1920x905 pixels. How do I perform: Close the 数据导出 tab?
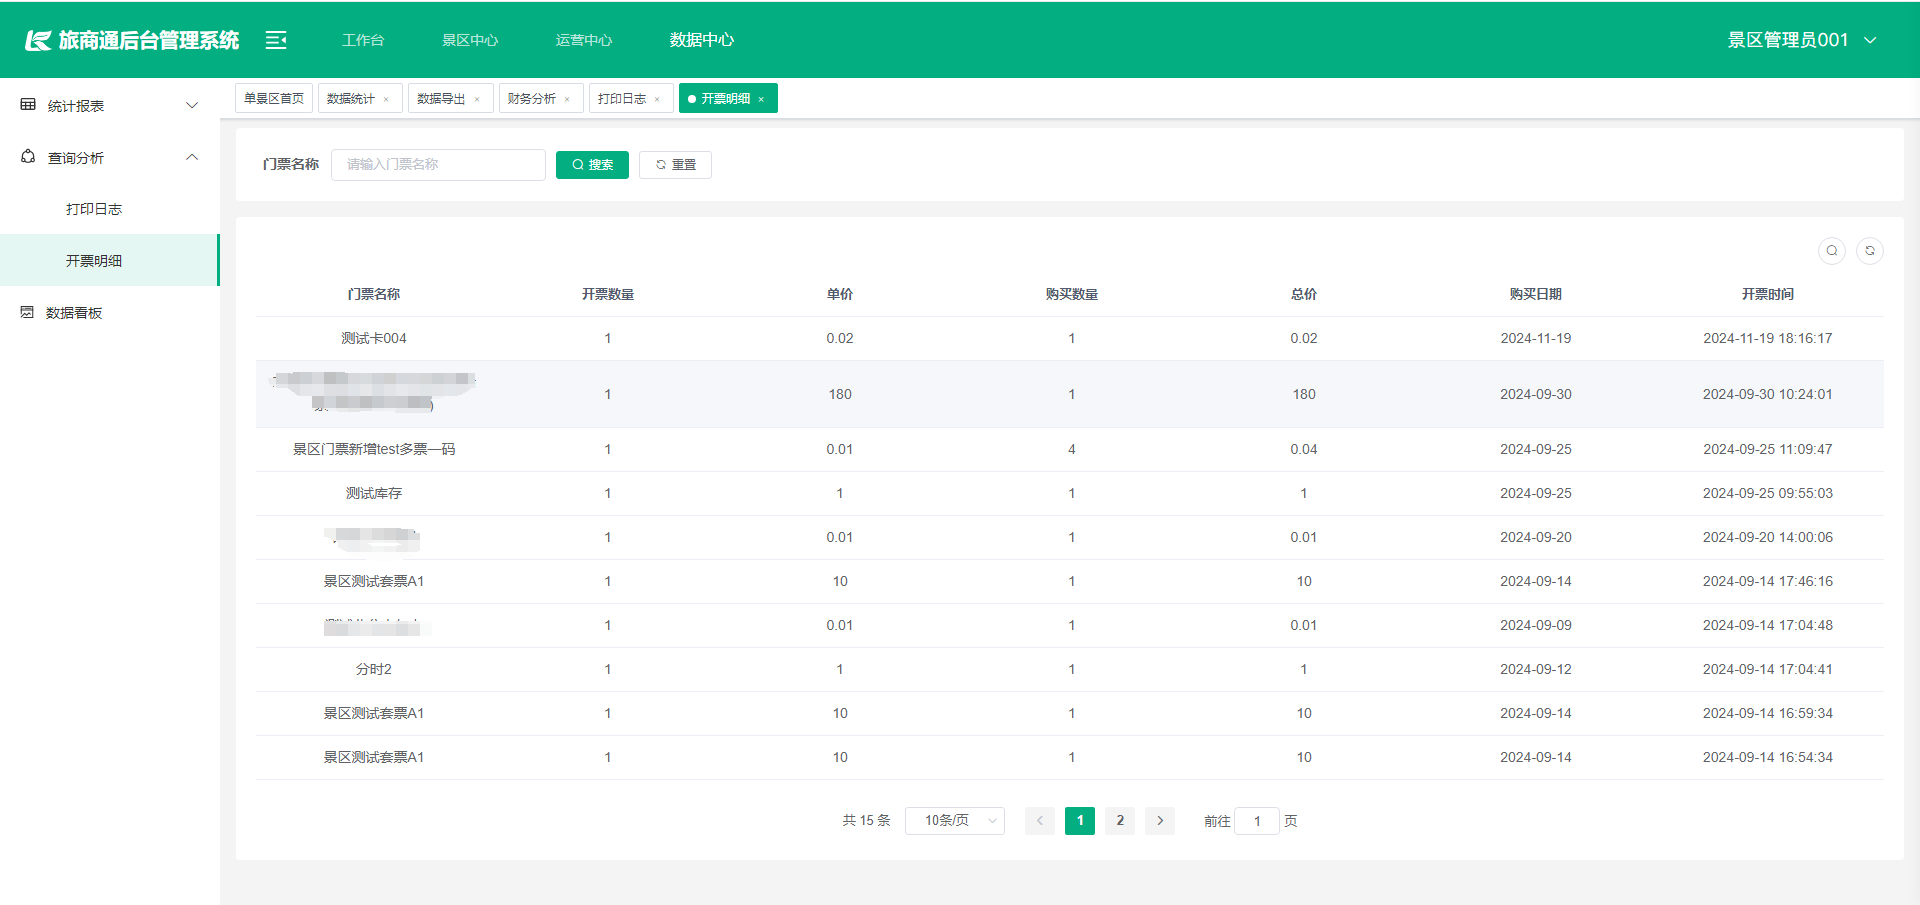tap(477, 99)
